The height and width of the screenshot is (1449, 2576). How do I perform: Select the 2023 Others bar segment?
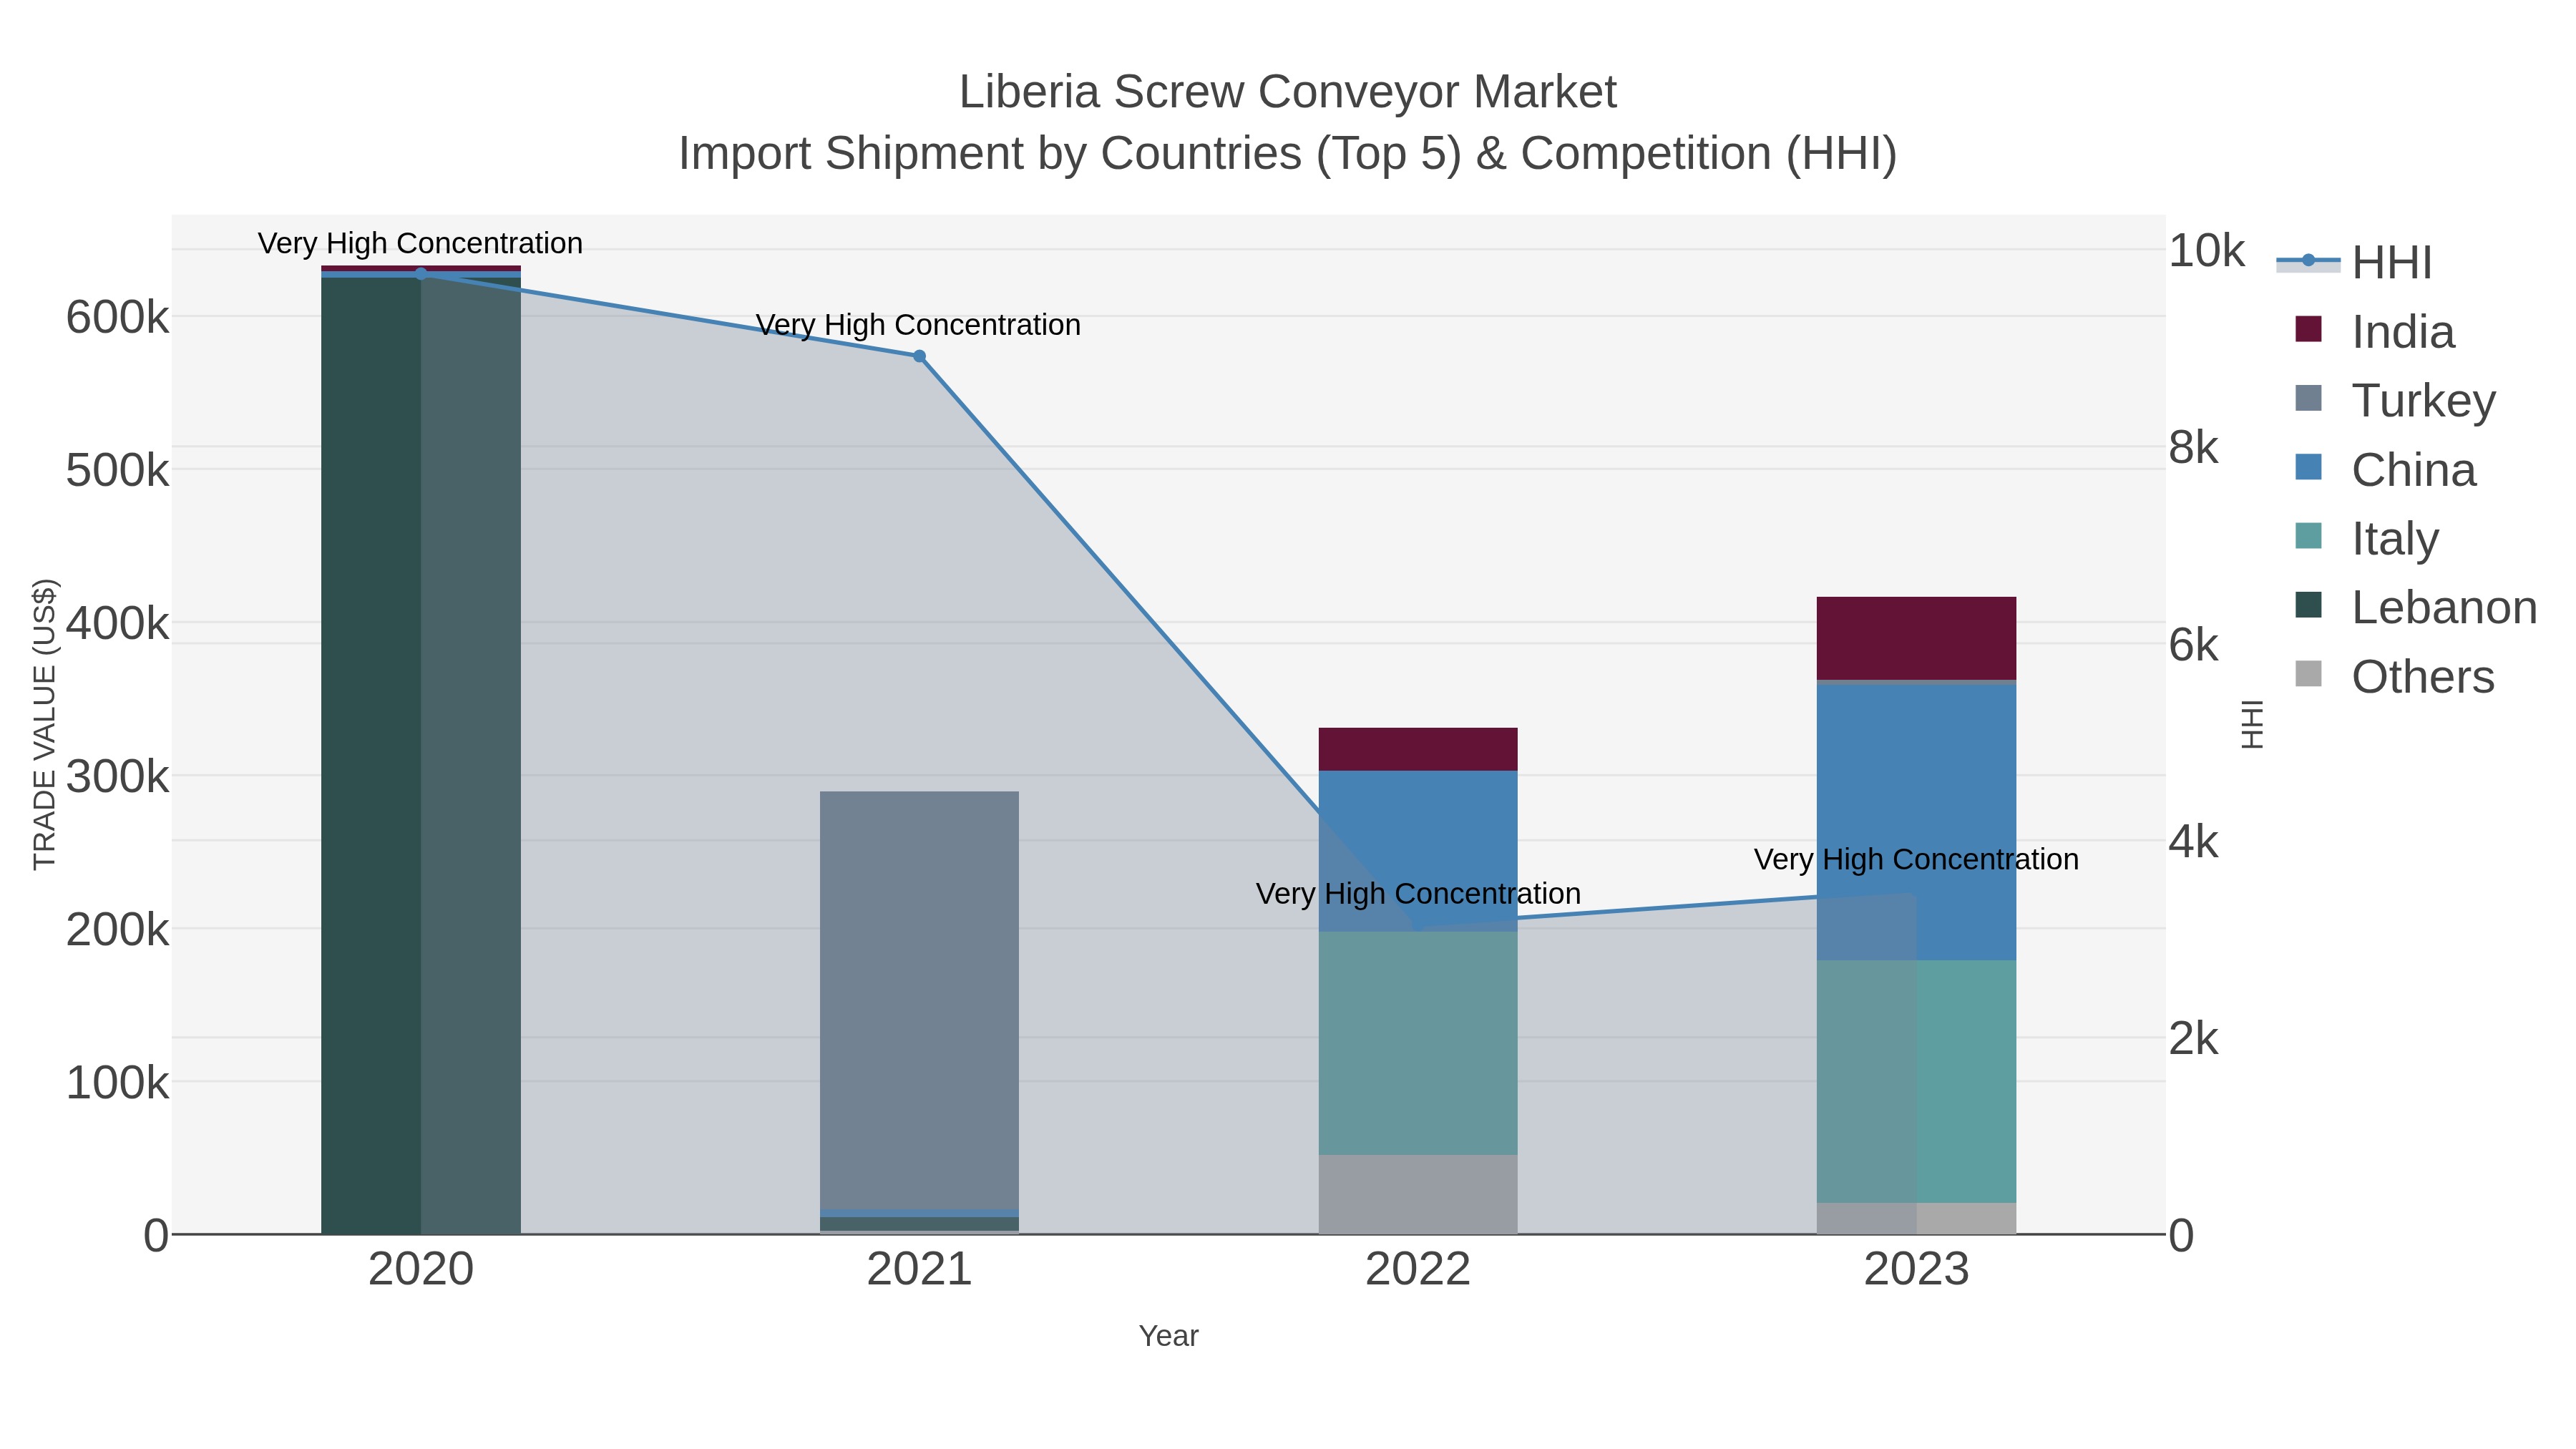pos(1916,1218)
